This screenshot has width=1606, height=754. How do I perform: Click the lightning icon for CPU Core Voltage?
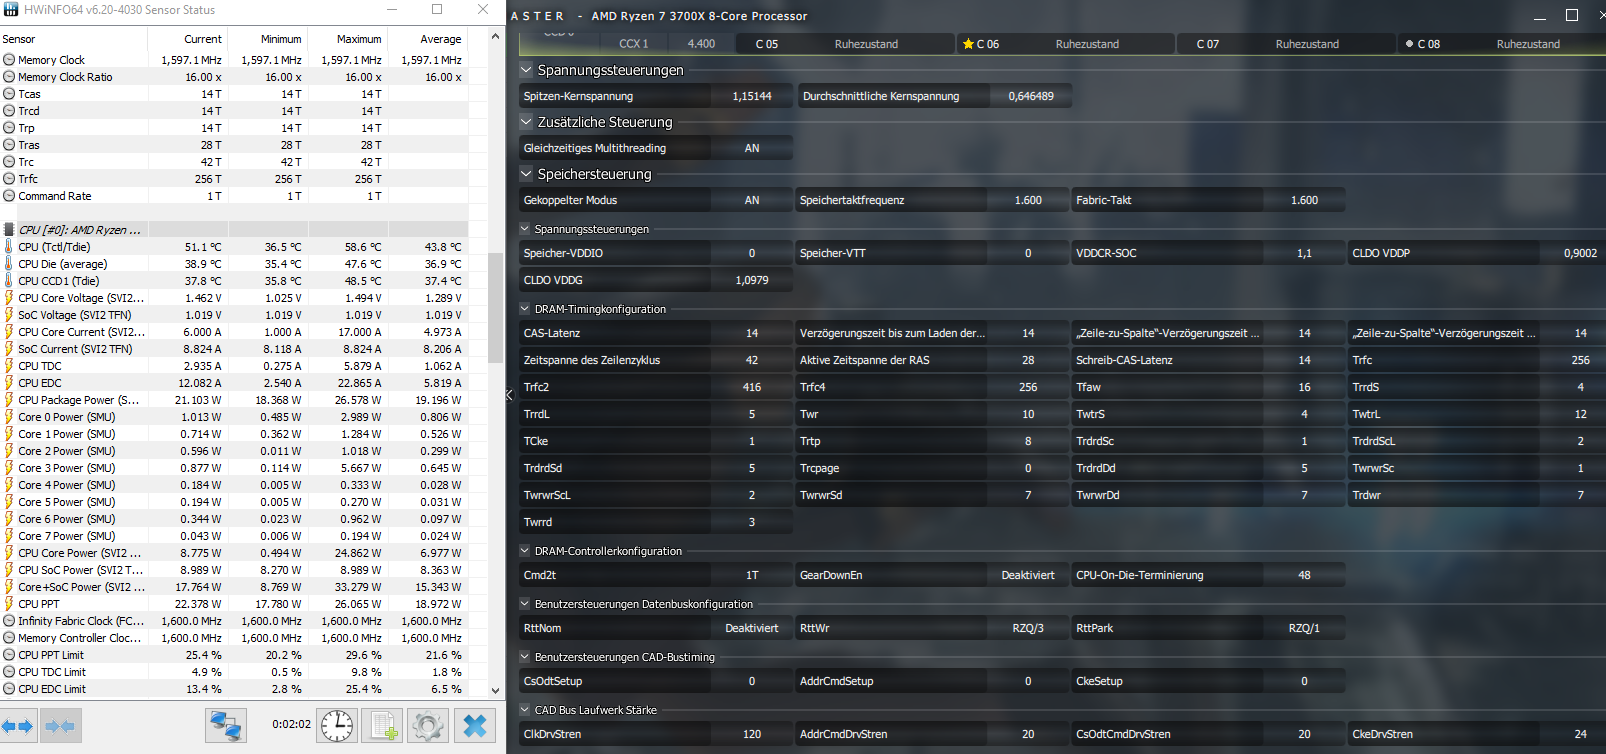(x=9, y=298)
